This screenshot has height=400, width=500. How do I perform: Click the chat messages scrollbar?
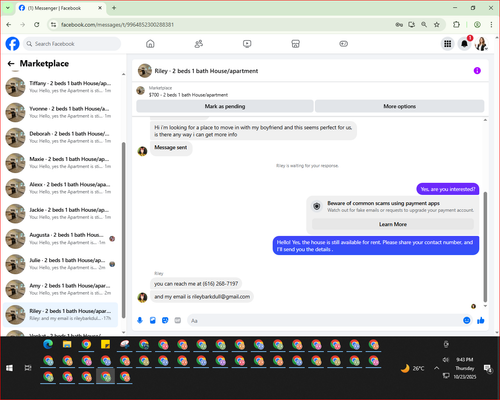pos(485,247)
